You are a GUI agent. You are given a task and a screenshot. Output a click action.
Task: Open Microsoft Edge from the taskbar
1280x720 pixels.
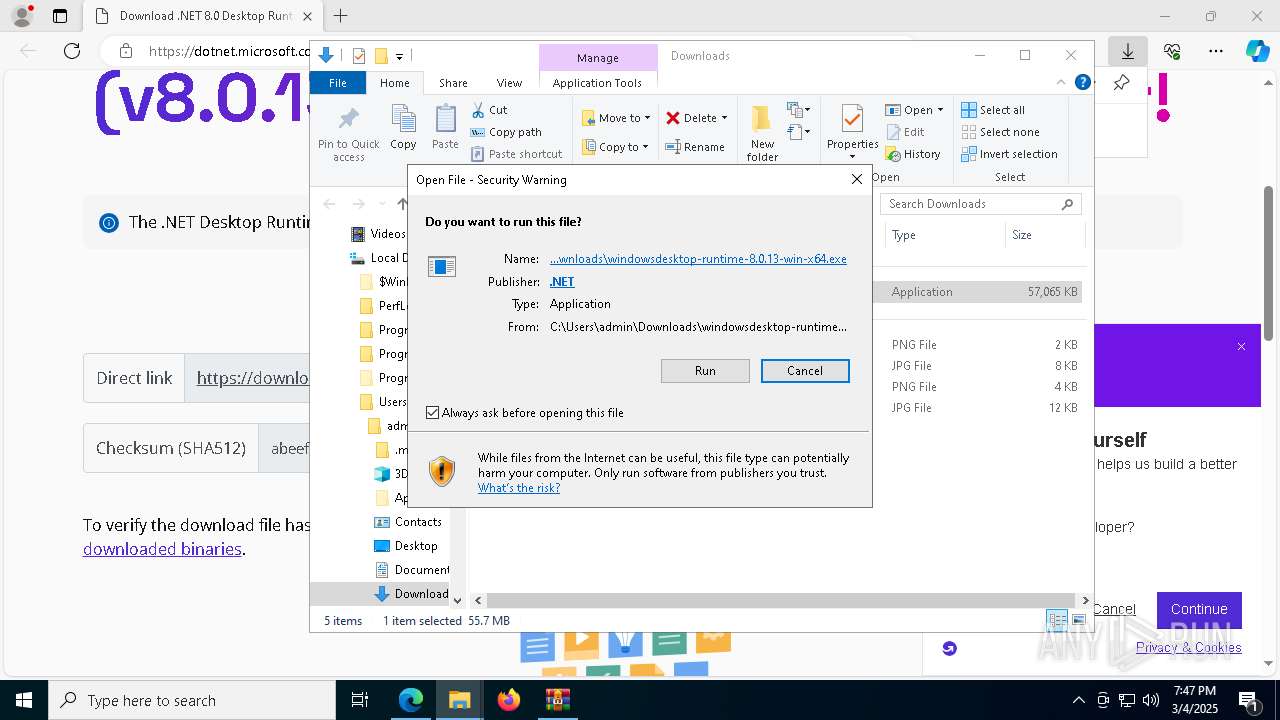tap(411, 700)
